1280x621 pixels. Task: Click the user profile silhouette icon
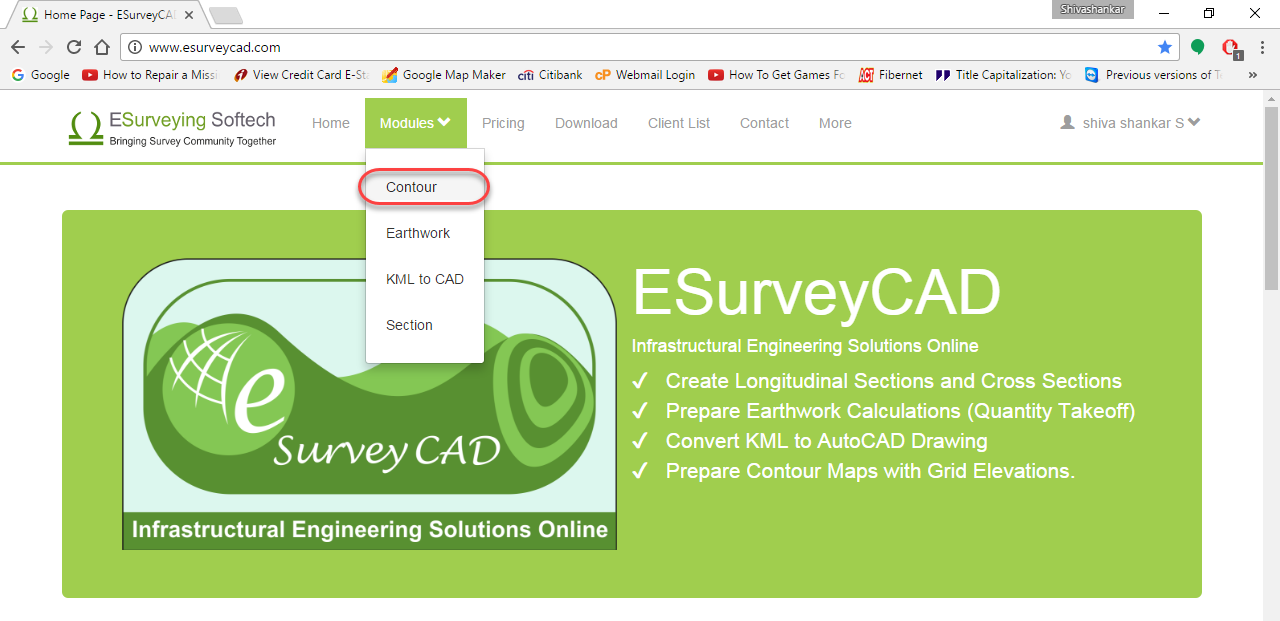coord(1068,122)
